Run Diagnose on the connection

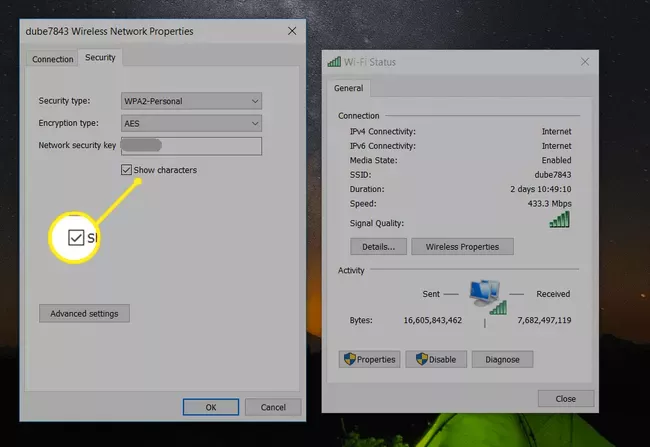[502, 359]
